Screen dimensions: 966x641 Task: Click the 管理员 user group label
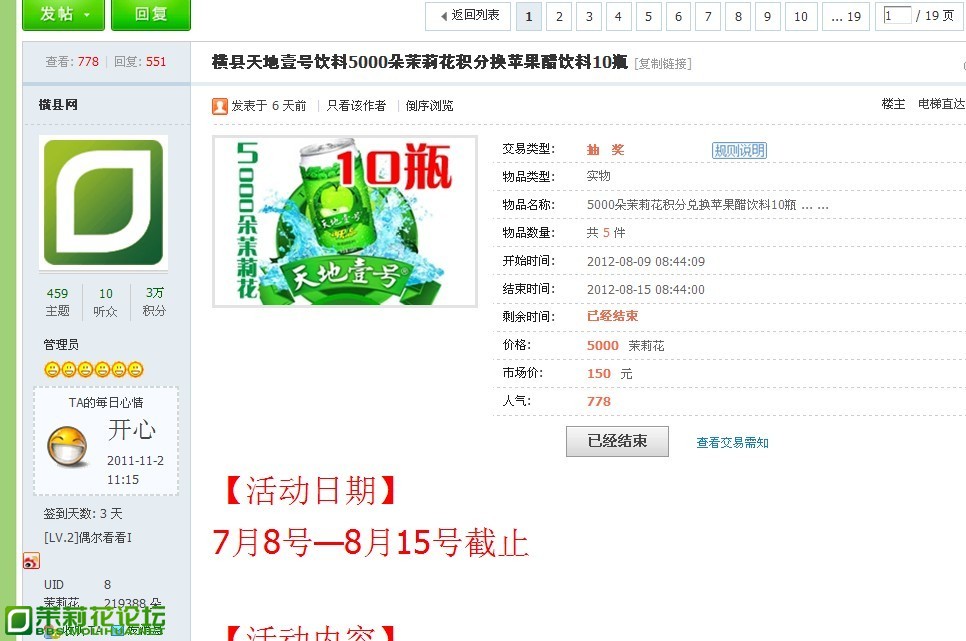tap(61, 345)
